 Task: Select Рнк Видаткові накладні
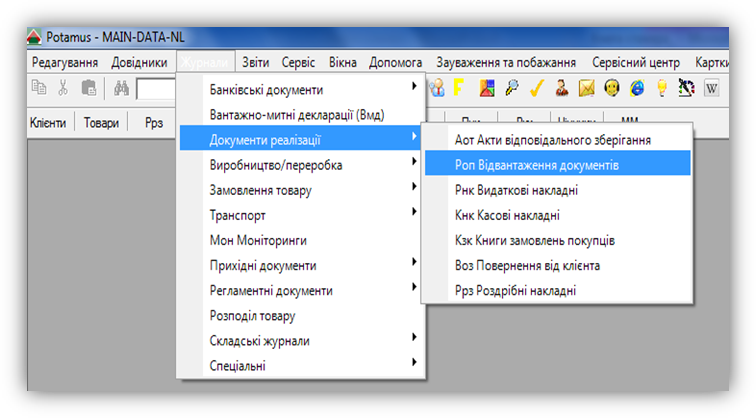click(x=557, y=190)
